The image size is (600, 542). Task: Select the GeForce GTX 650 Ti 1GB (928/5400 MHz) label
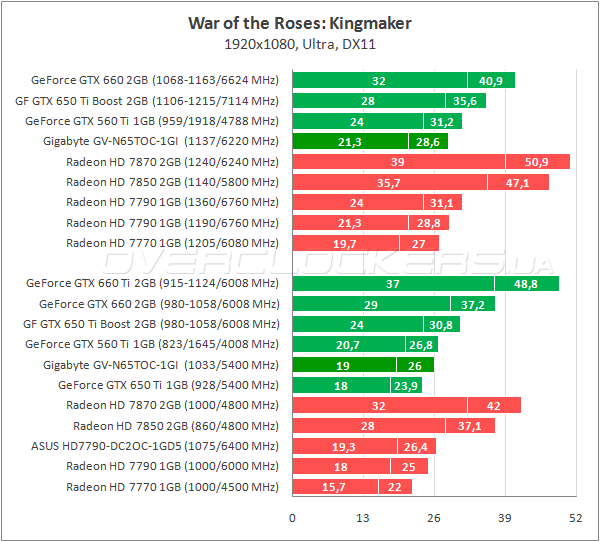point(168,385)
